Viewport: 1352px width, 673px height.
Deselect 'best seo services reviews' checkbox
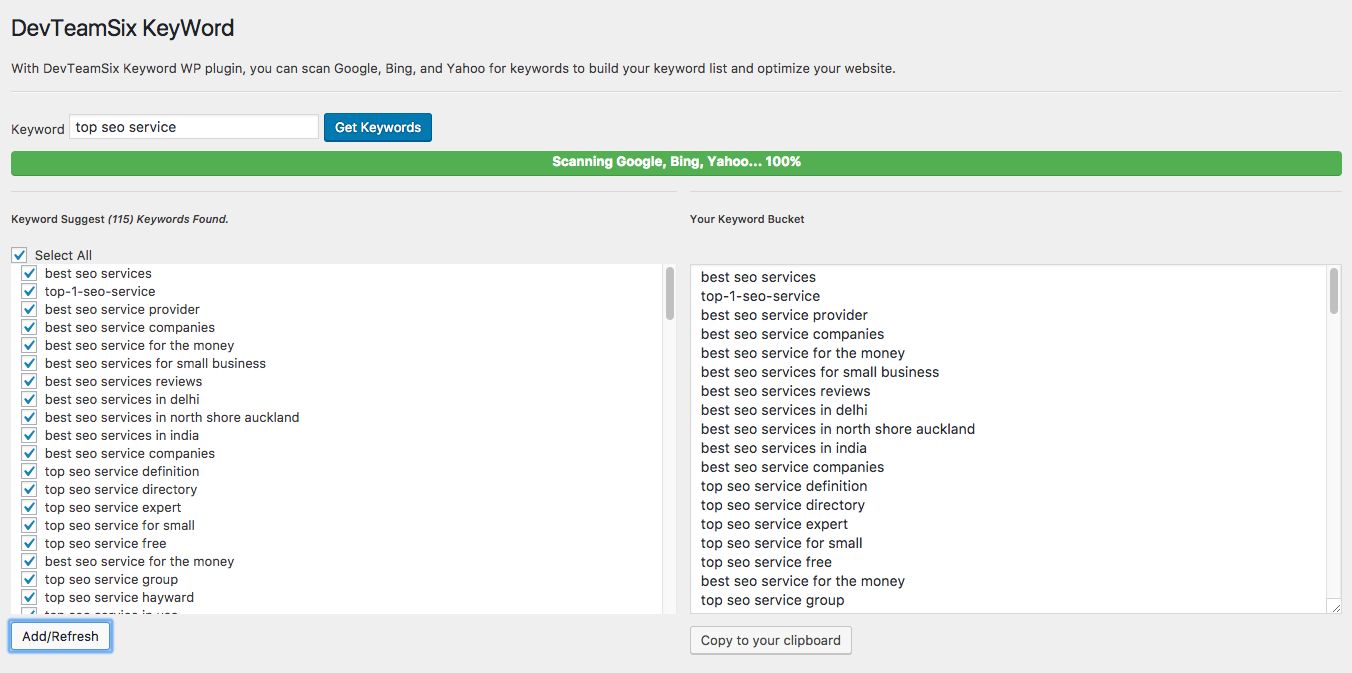[29, 381]
